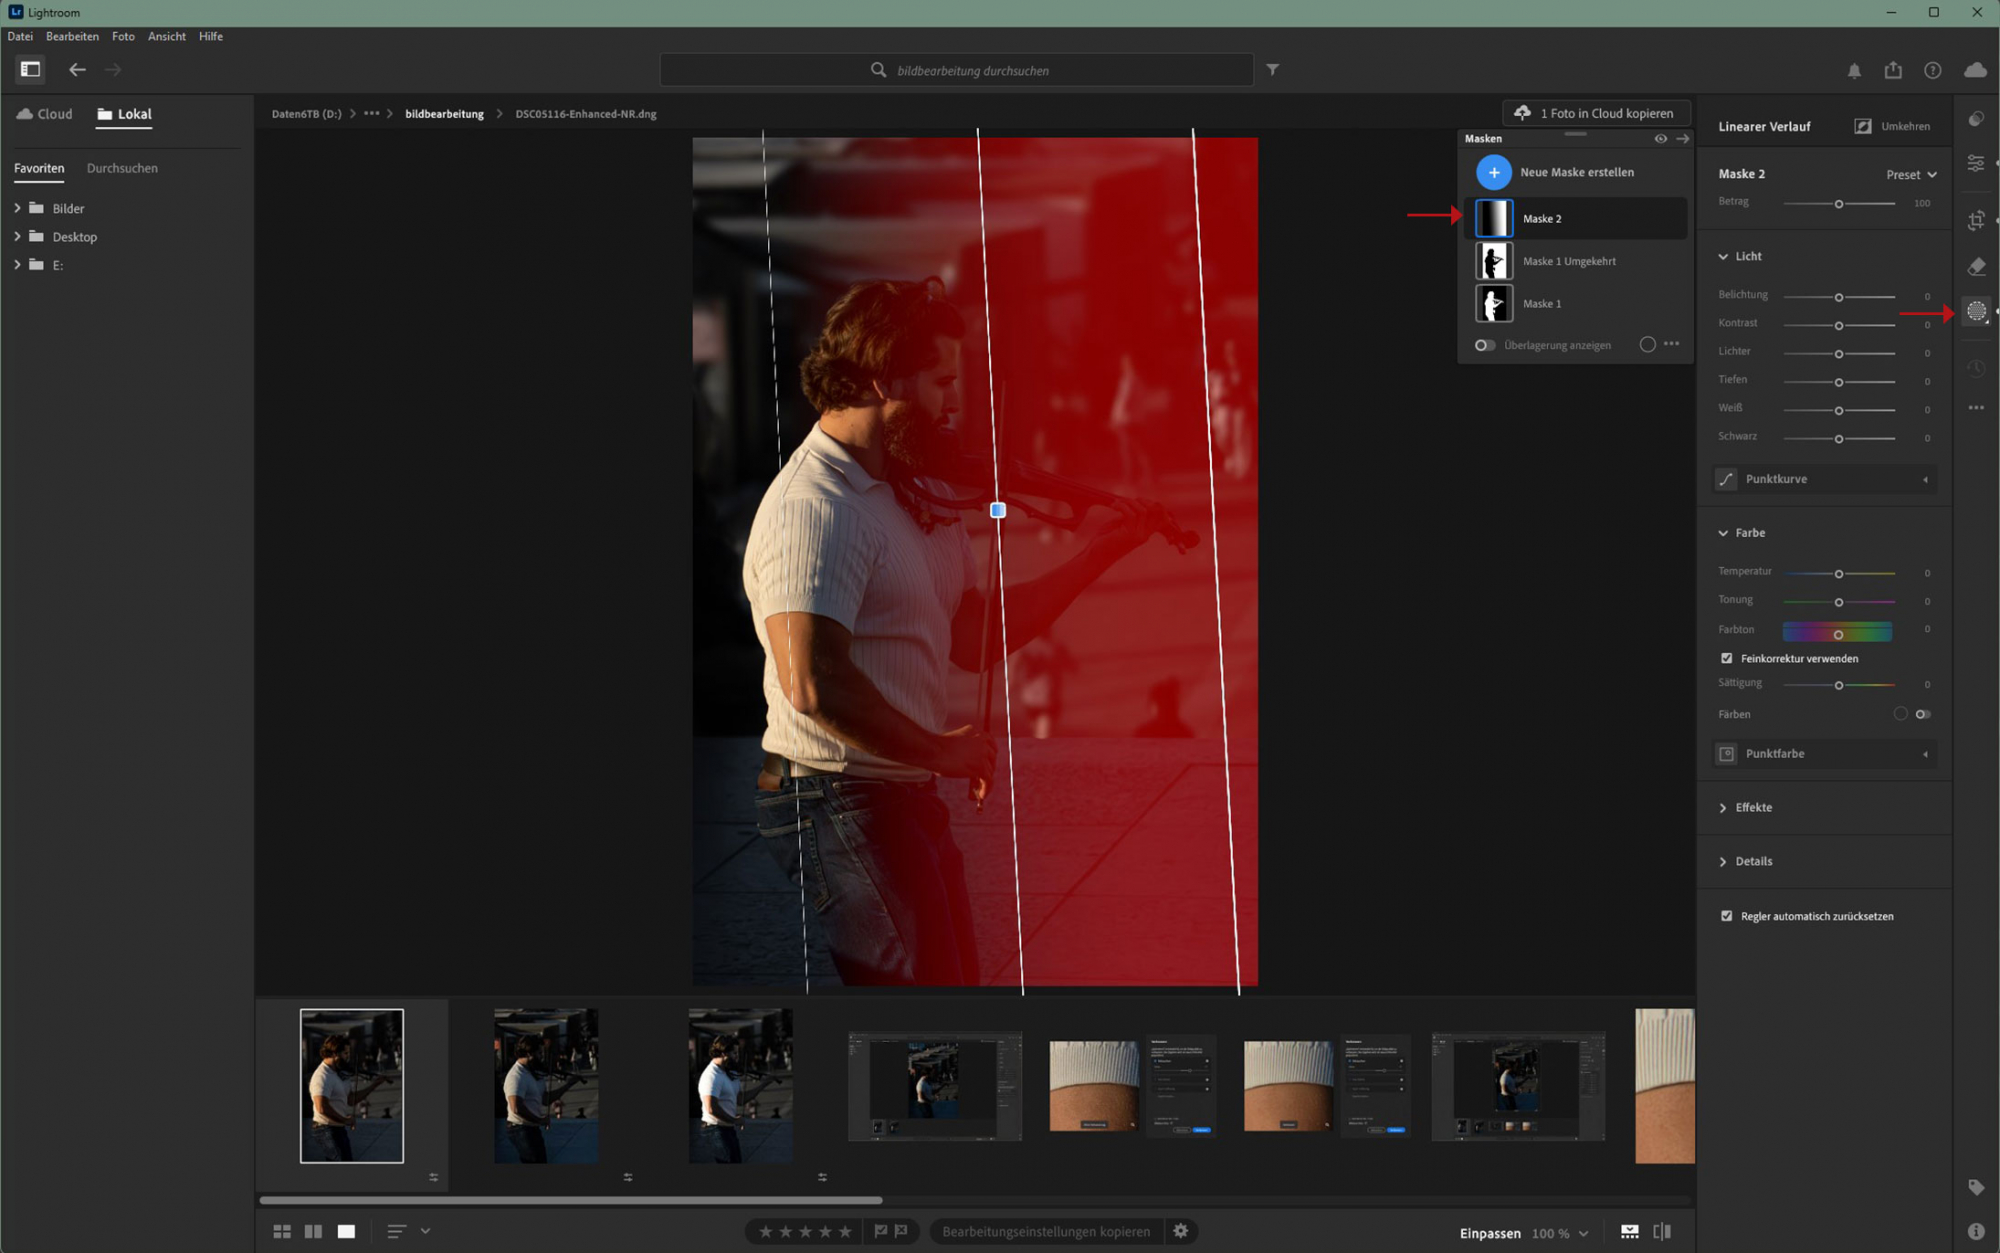Toggle Überlagerung anzeigen switch
Viewport: 2000px width, 1253px height.
coord(1485,345)
